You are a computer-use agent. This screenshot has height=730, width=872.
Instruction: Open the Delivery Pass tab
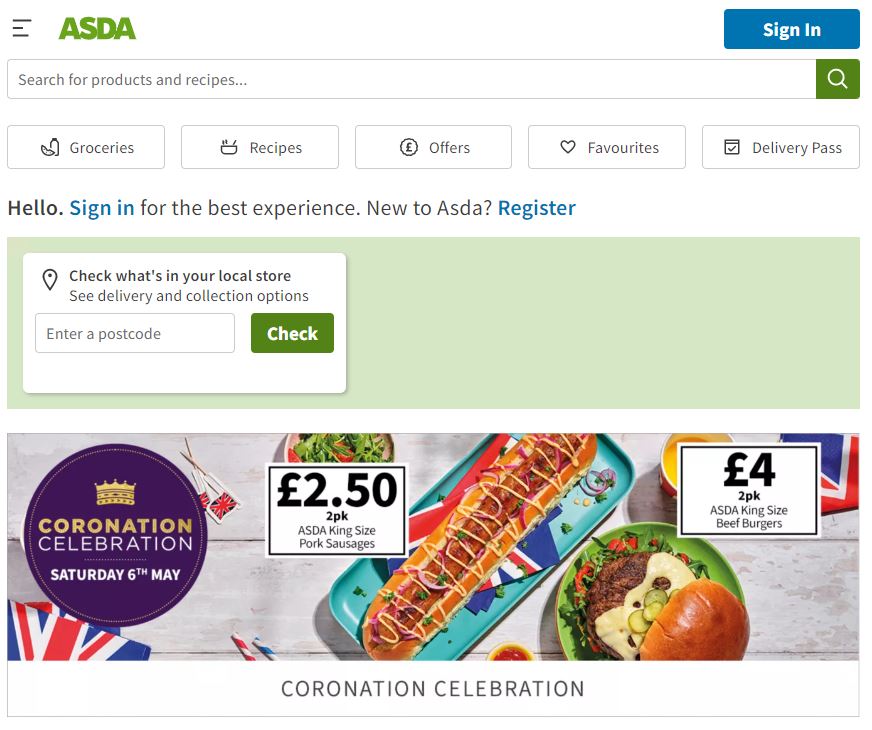[x=781, y=147]
